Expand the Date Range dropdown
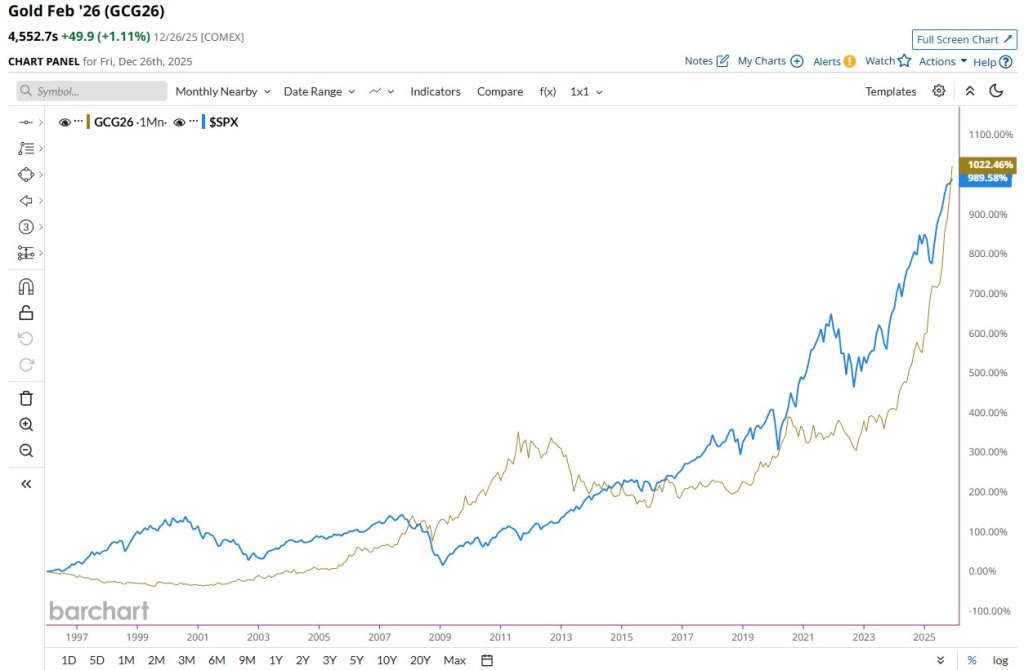 [x=319, y=91]
